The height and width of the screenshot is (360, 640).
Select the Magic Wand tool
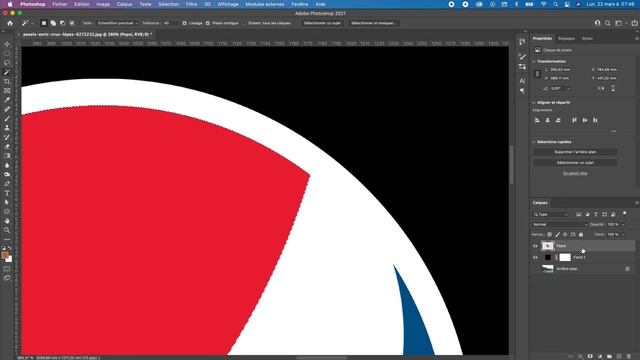coord(7,72)
